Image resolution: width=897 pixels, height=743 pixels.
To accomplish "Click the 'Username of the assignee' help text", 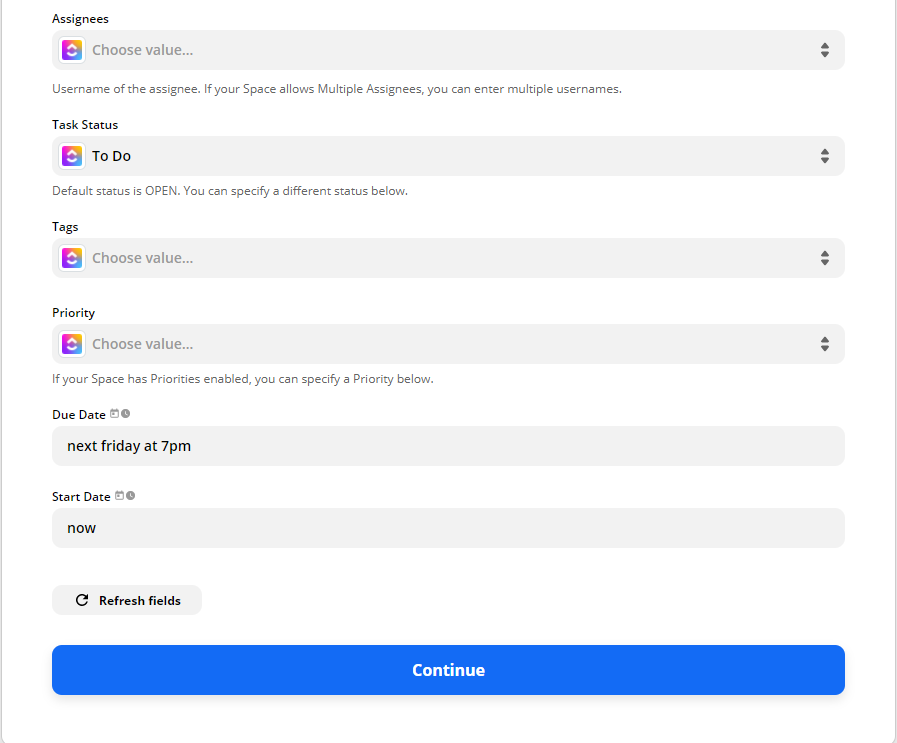I will 337,89.
